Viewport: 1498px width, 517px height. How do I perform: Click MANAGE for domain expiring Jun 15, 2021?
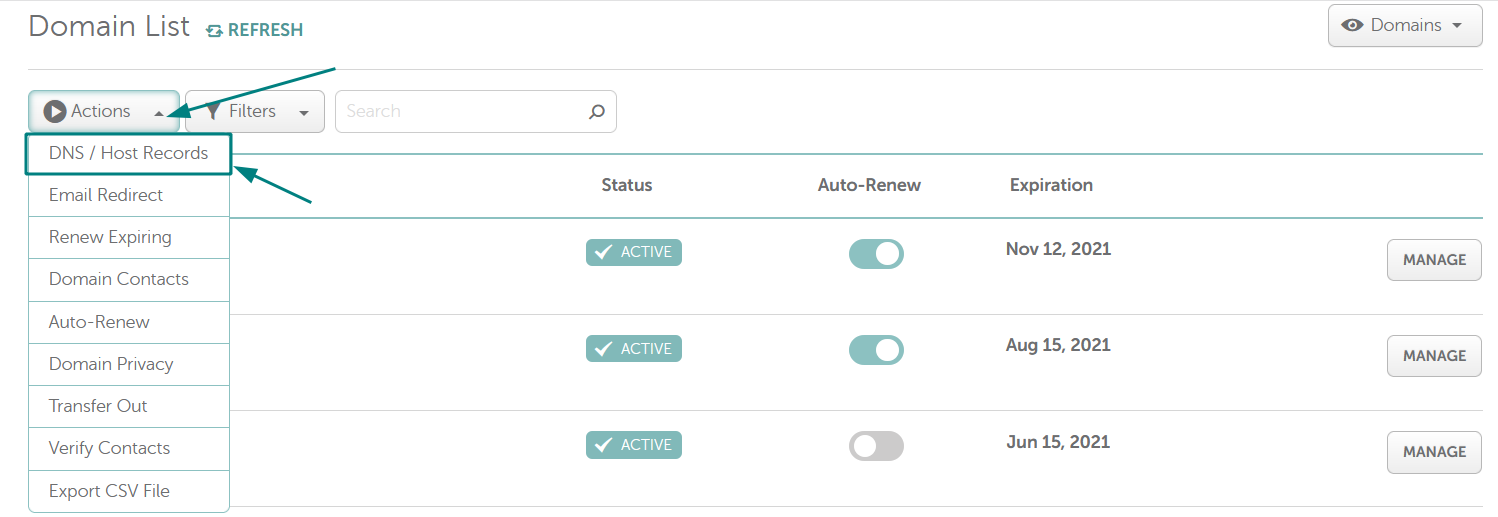pyautogui.click(x=1434, y=452)
